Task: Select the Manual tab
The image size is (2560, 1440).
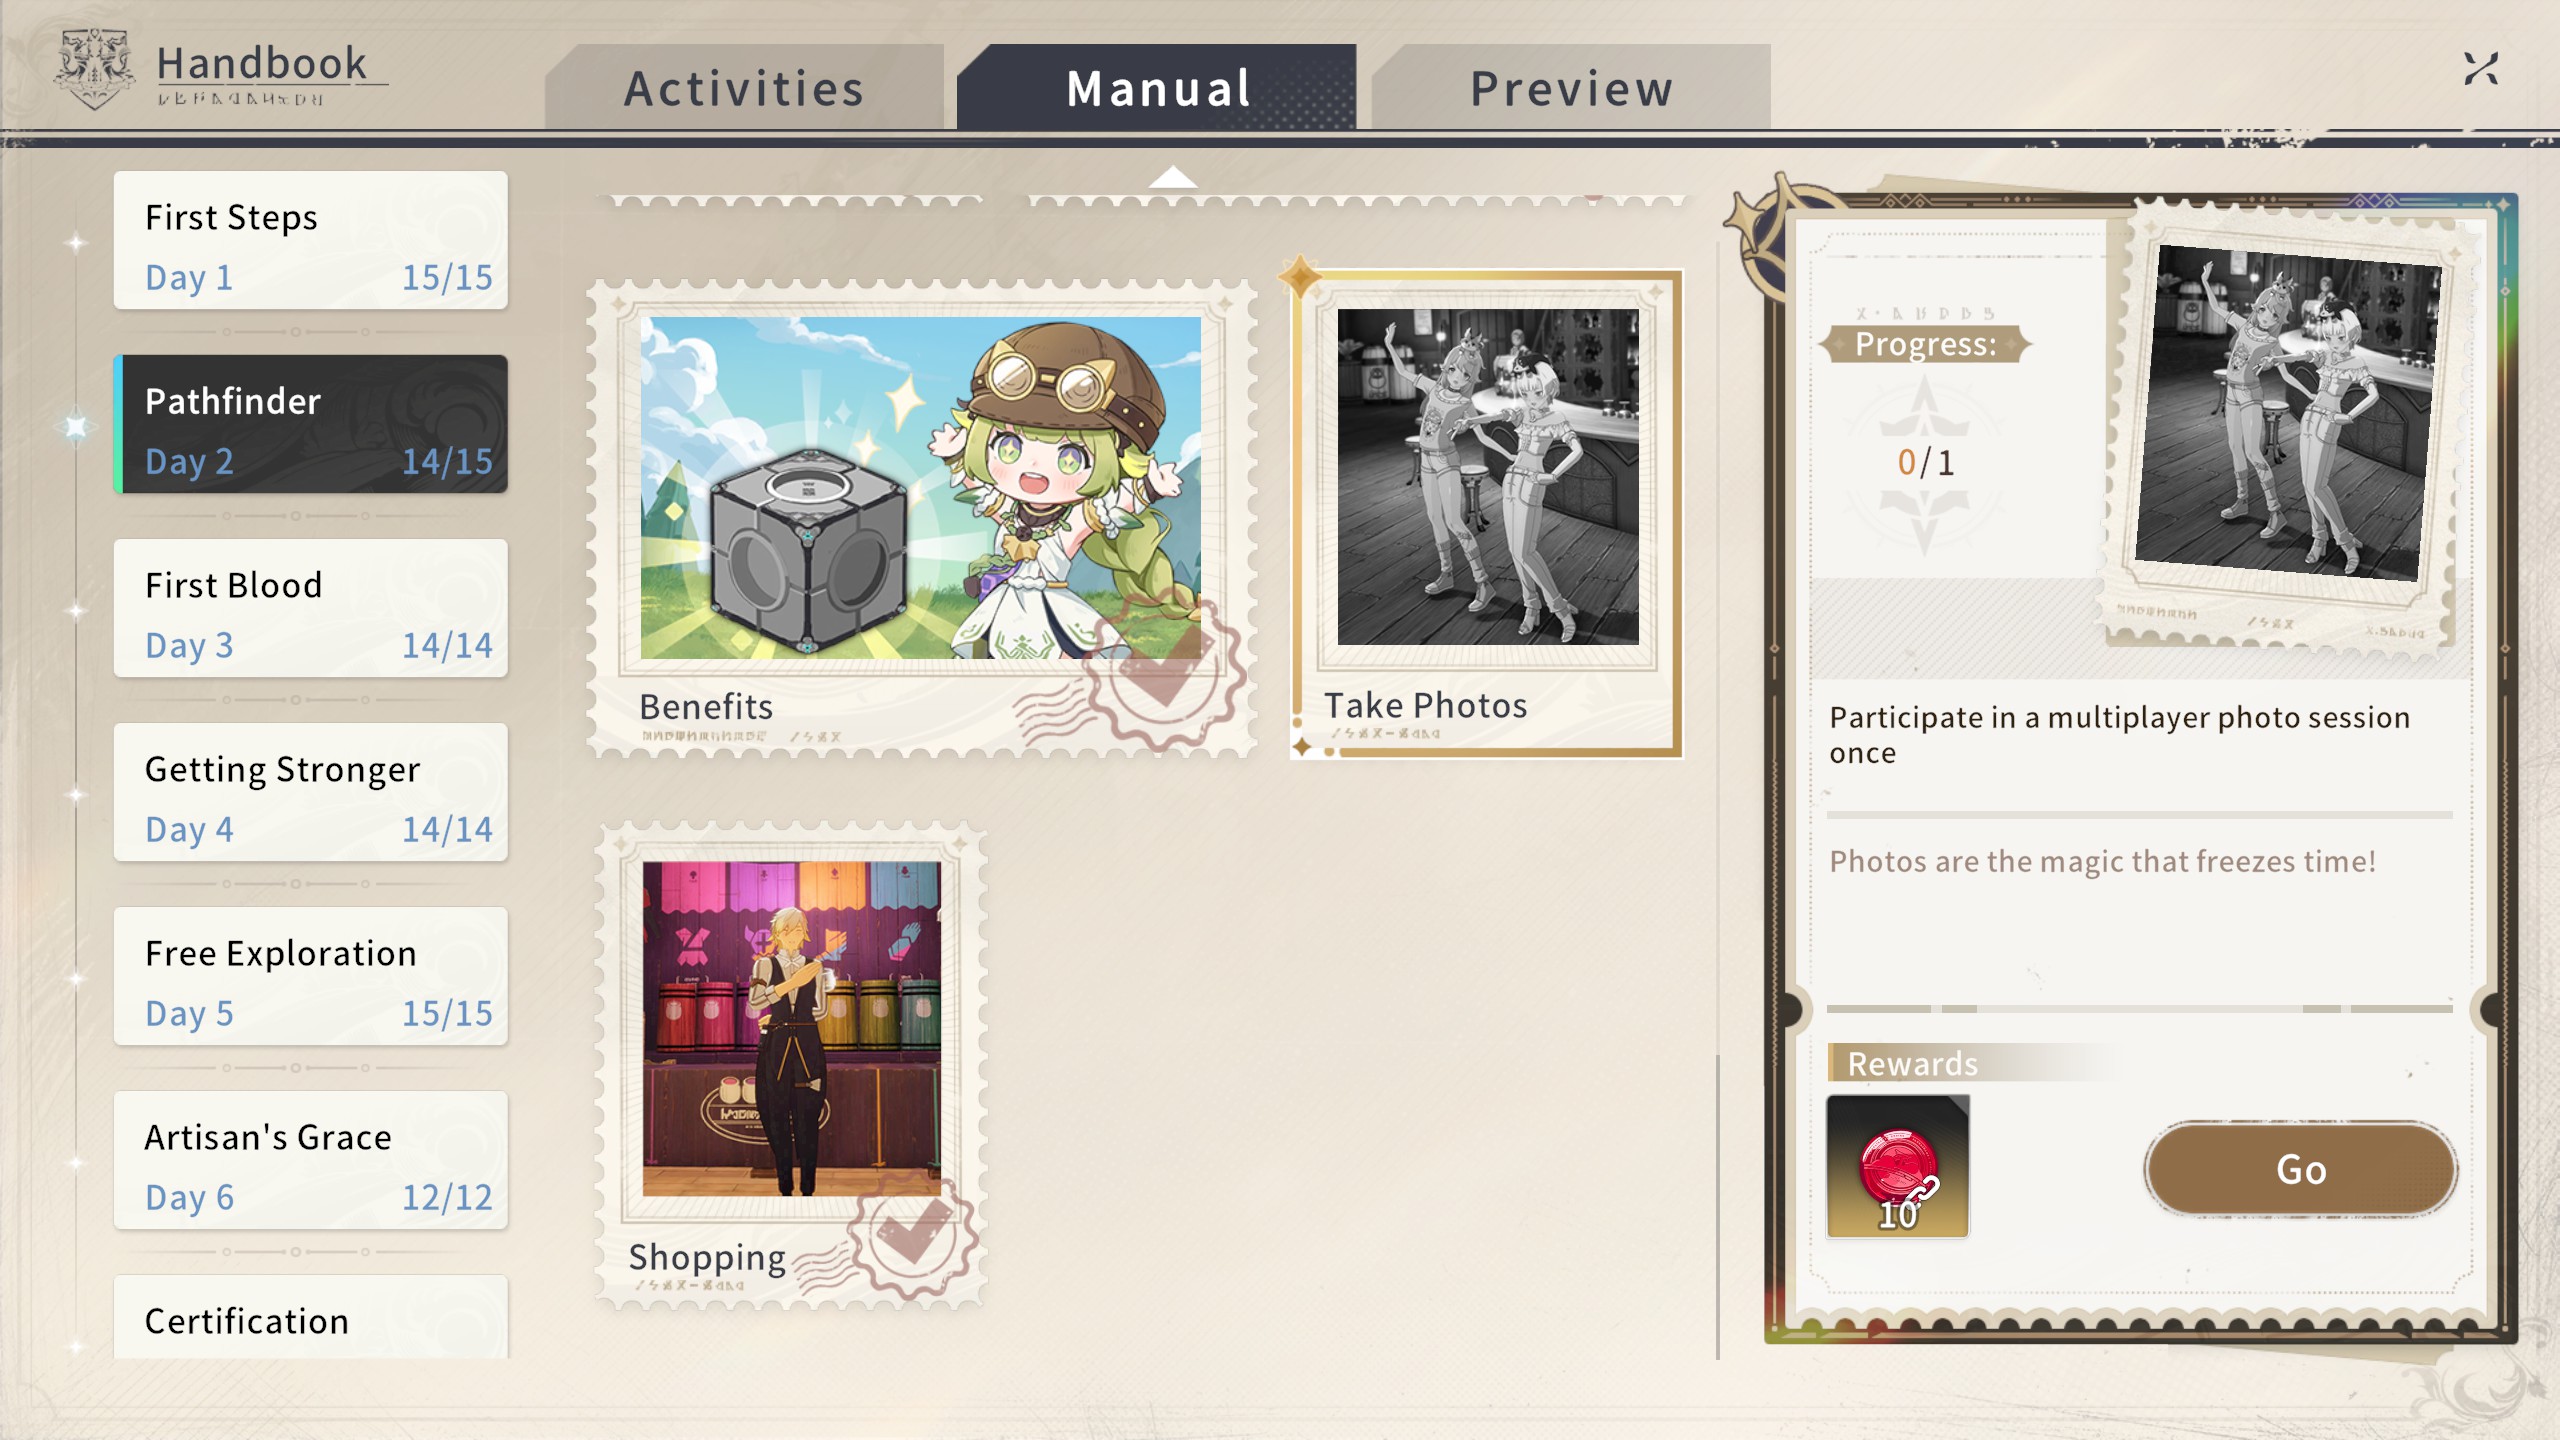Action: (x=1157, y=88)
